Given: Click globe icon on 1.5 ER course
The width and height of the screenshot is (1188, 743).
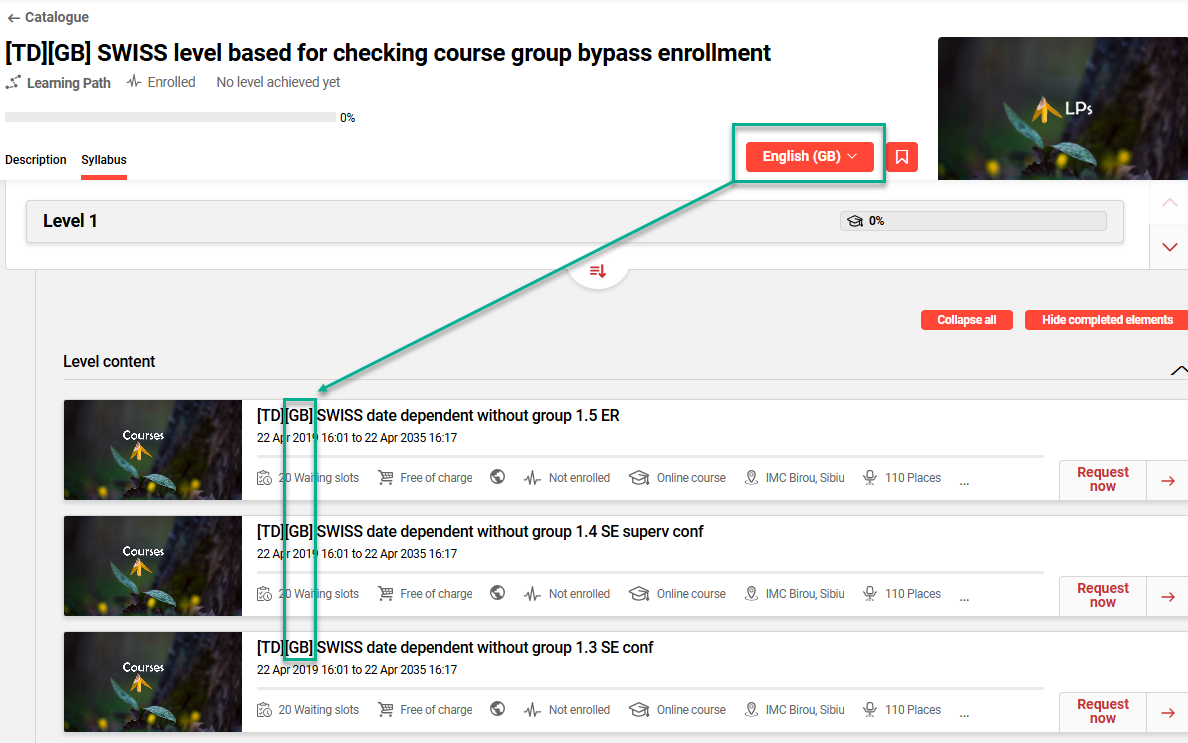Looking at the screenshot, I should point(497,478).
